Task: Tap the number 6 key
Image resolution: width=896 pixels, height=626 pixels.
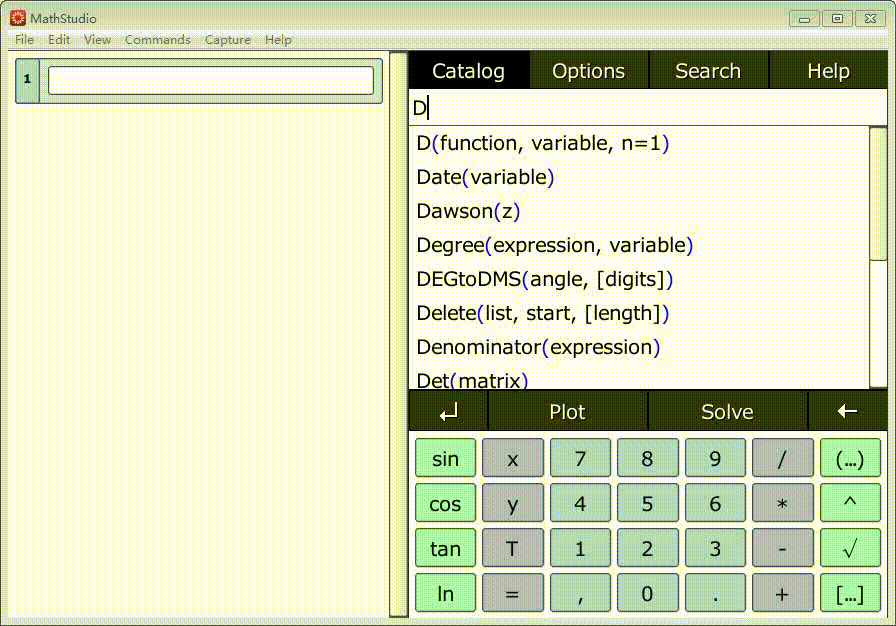Action: pos(715,503)
